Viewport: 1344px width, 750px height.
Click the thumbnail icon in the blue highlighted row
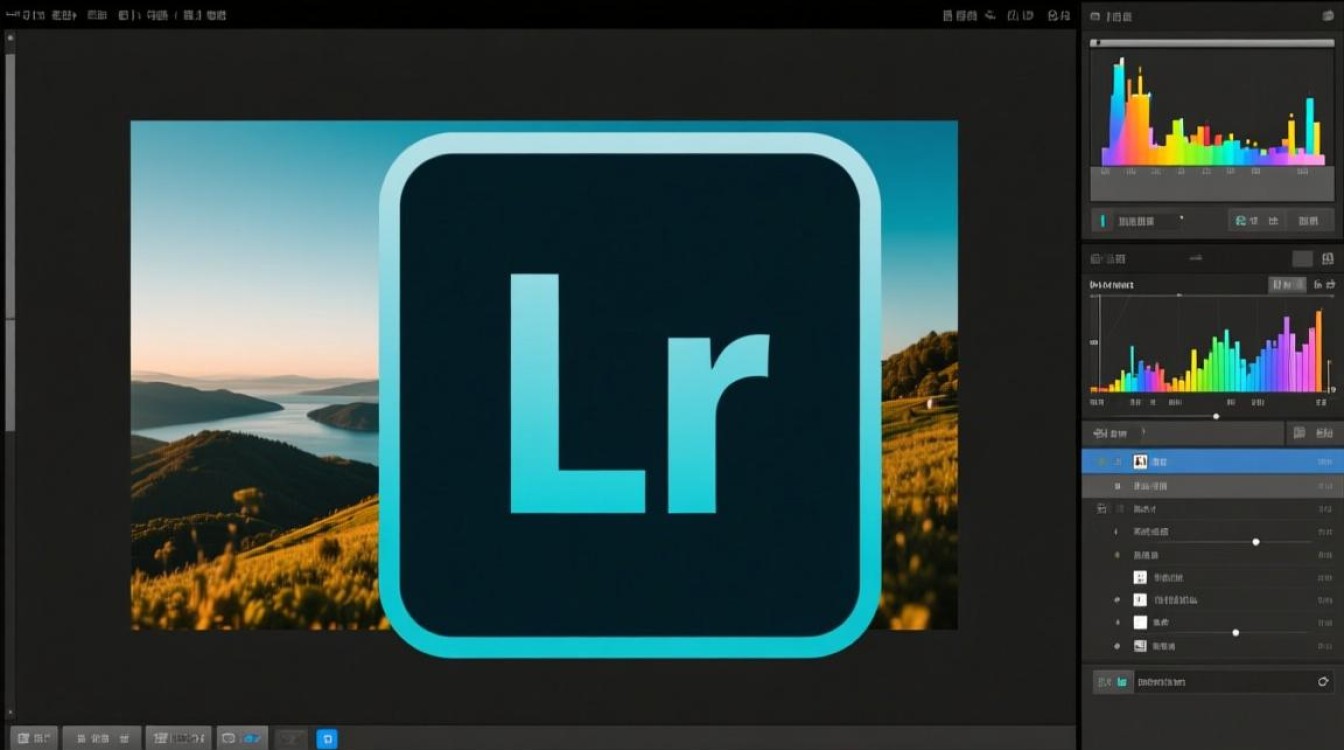tap(1140, 462)
